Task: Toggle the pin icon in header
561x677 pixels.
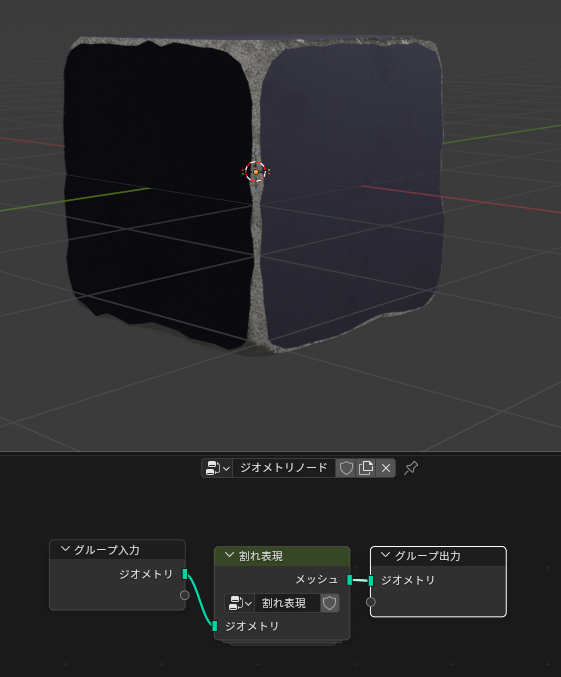Action: (411, 468)
